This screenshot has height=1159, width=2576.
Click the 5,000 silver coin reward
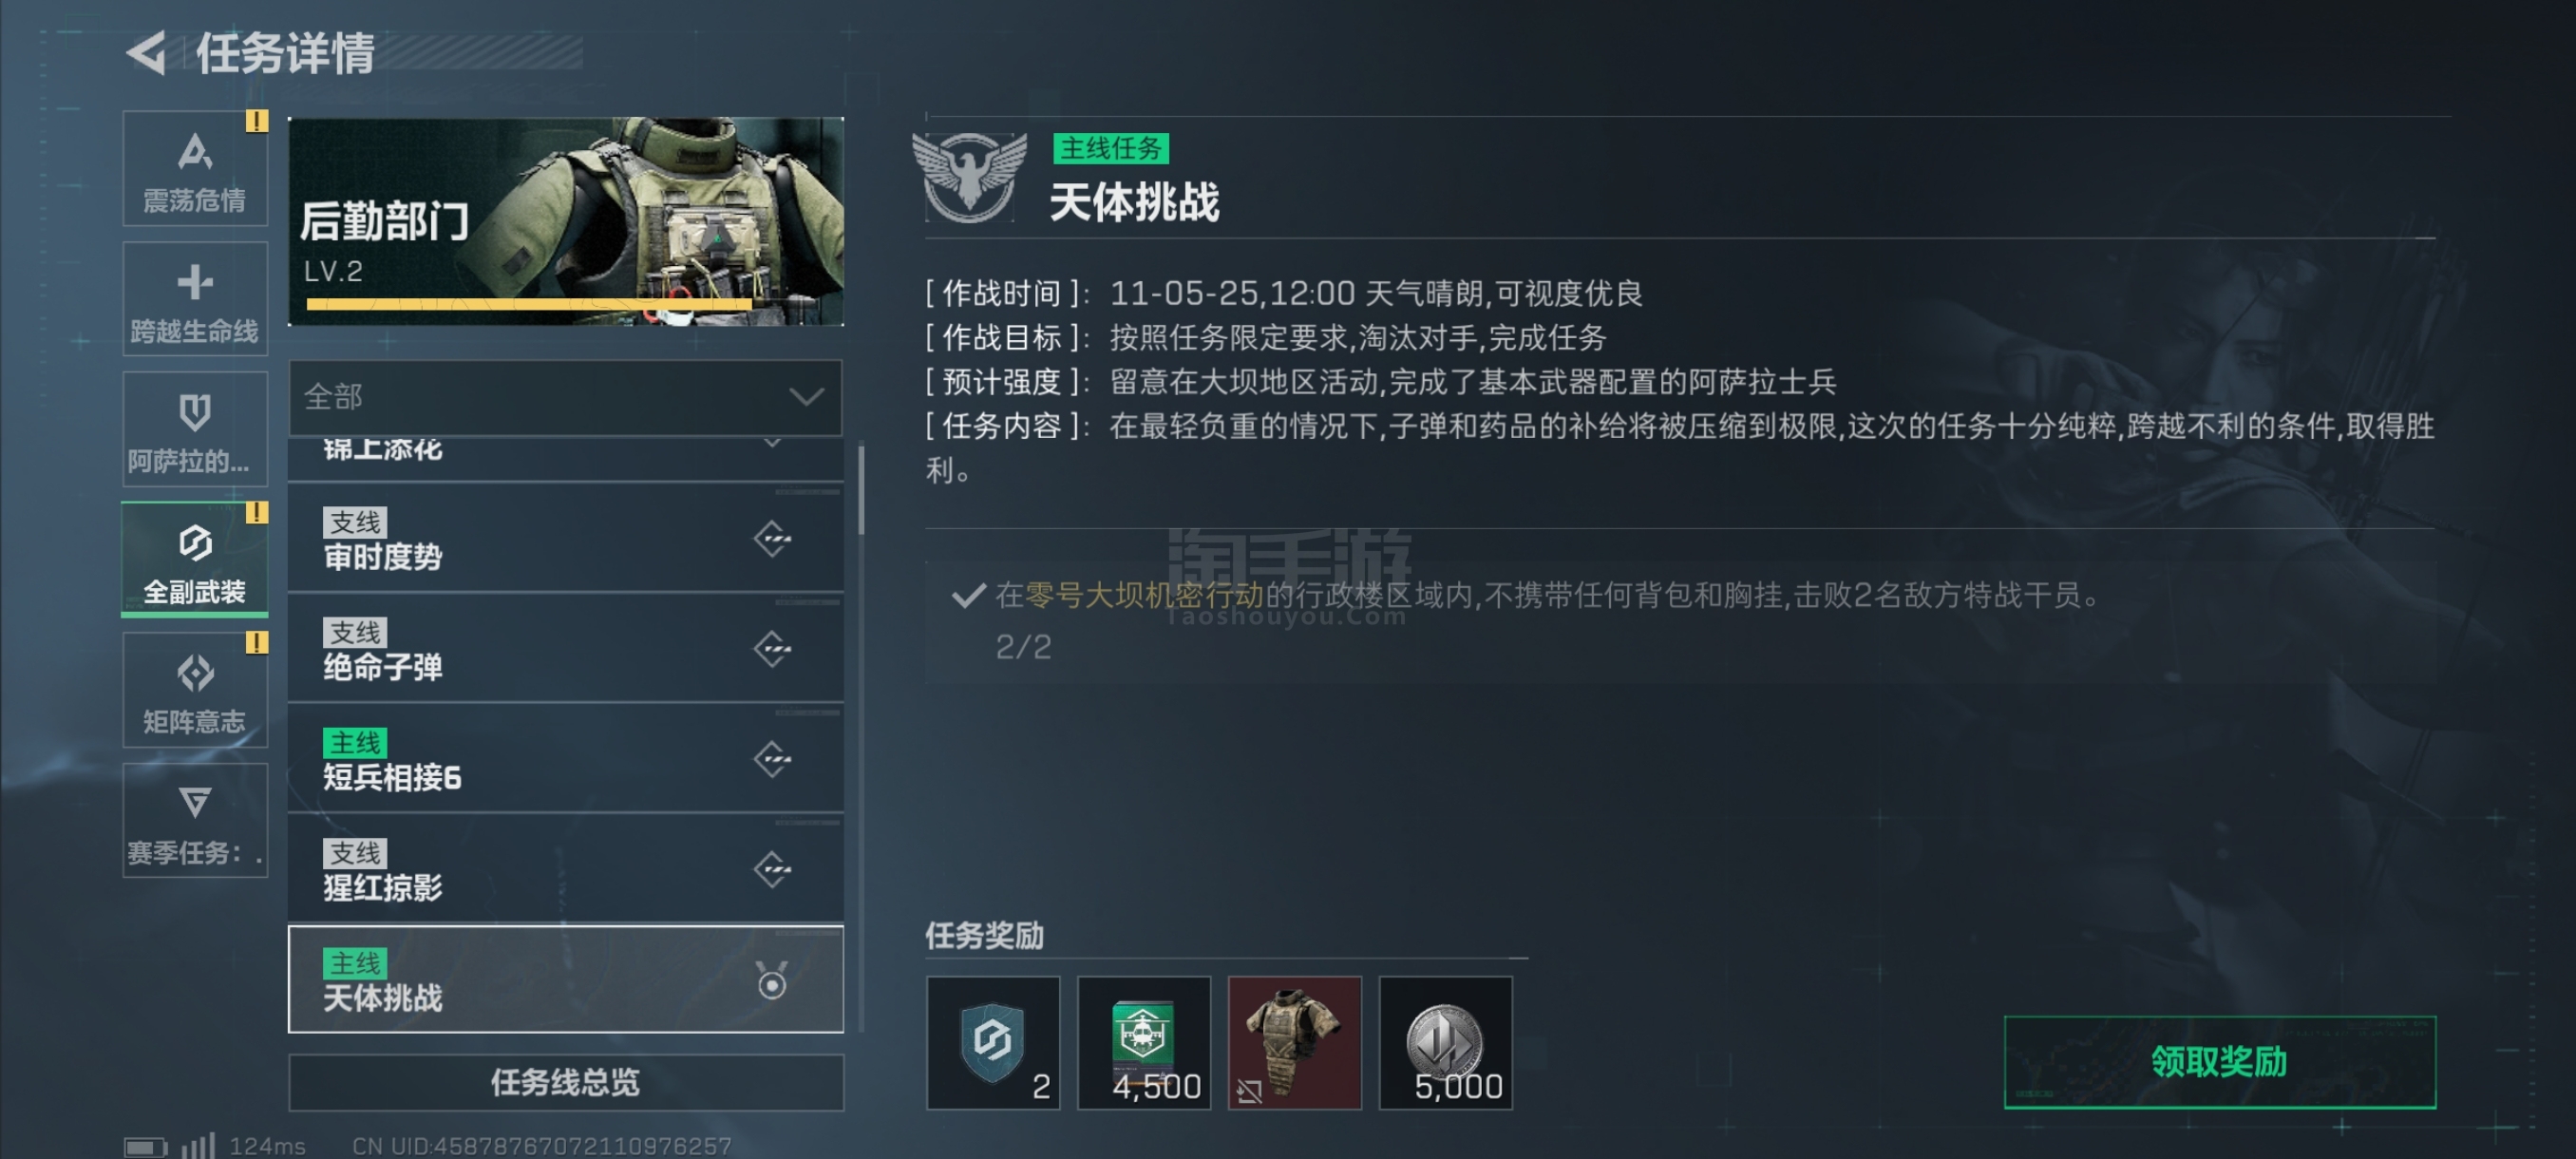coord(1445,1043)
